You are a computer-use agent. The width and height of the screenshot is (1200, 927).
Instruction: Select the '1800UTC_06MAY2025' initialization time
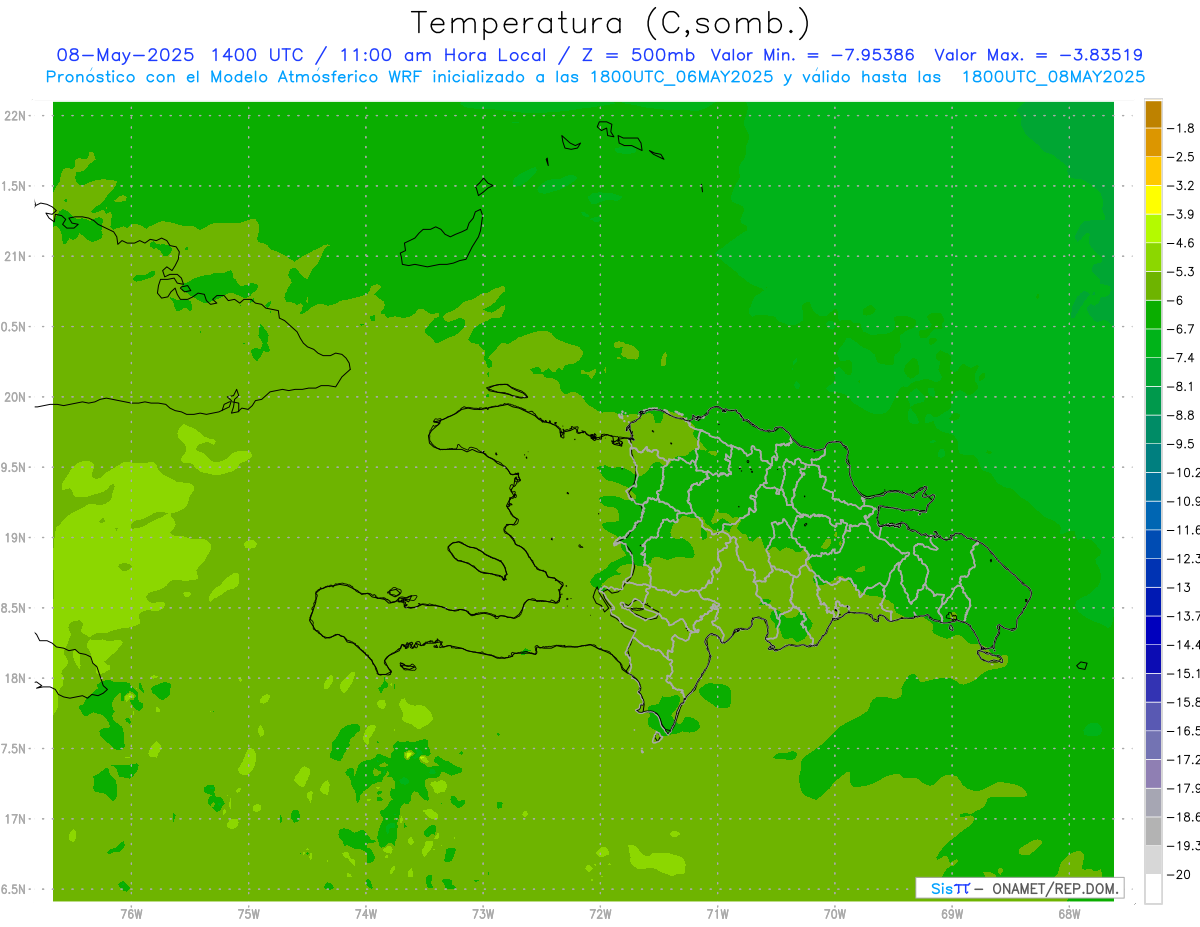(x=681, y=77)
